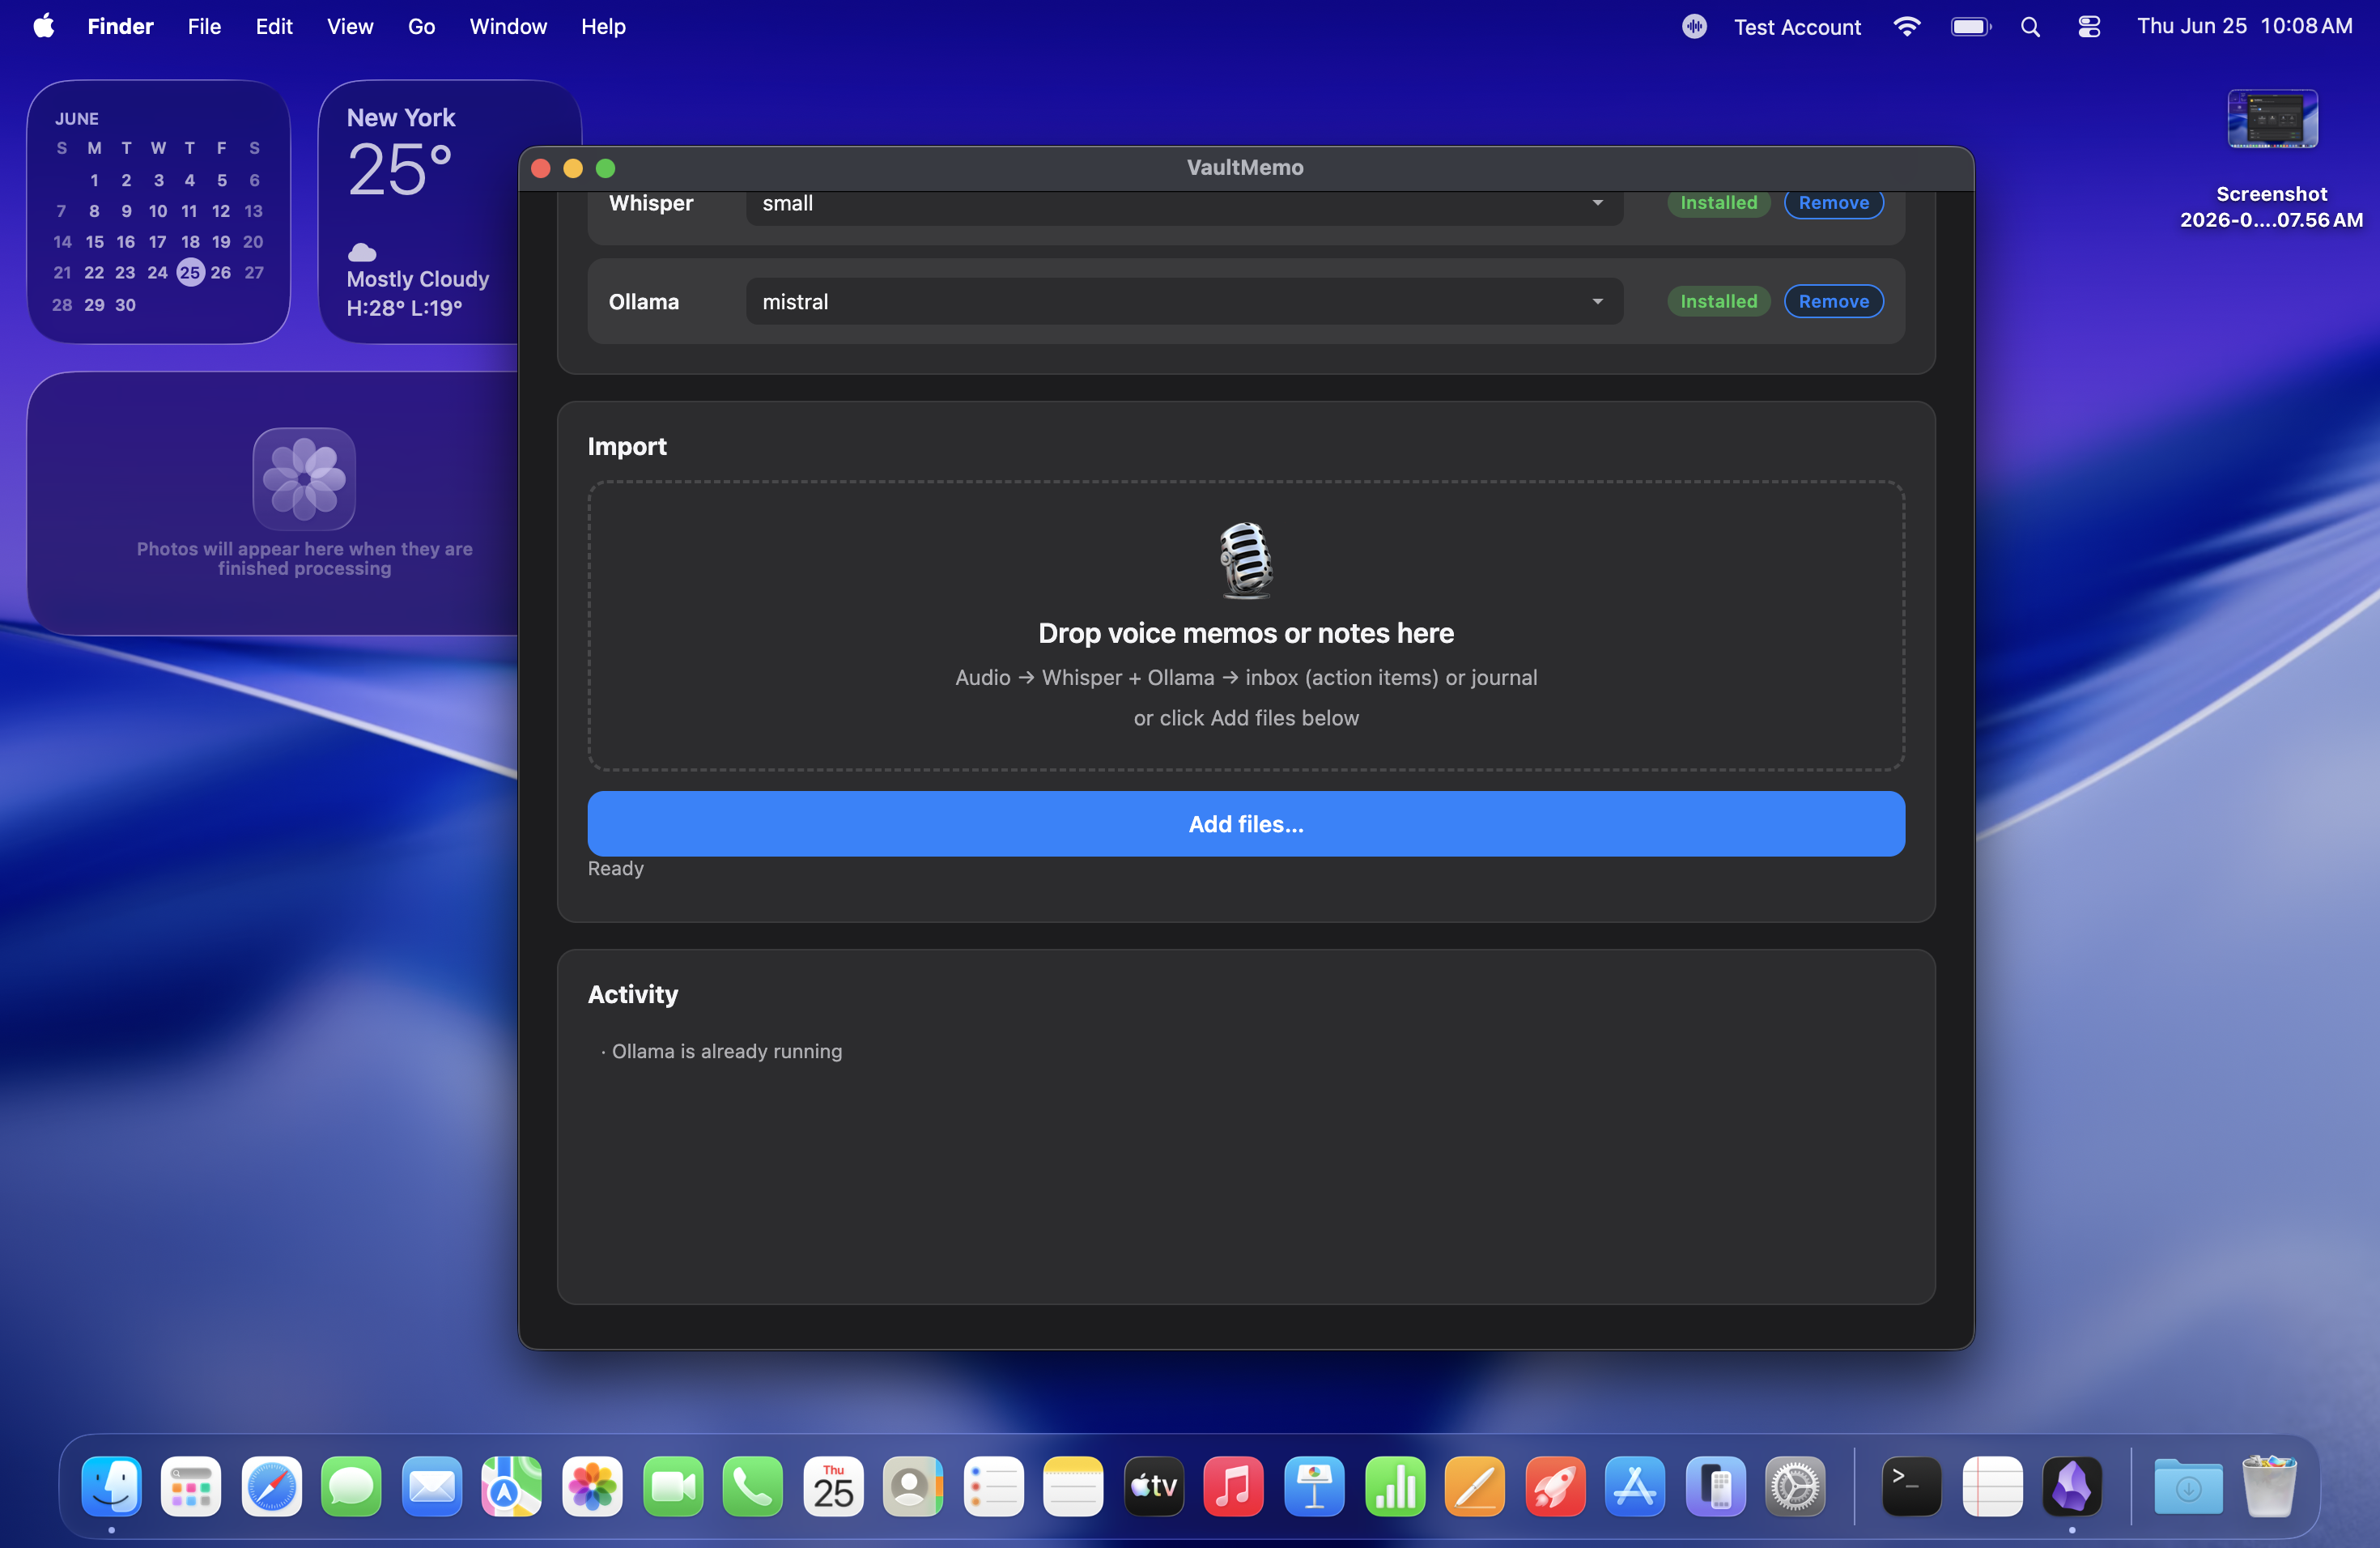Open the Help menu
This screenshot has height=1548, width=2380.
pyautogui.click(x=603, y=27)
